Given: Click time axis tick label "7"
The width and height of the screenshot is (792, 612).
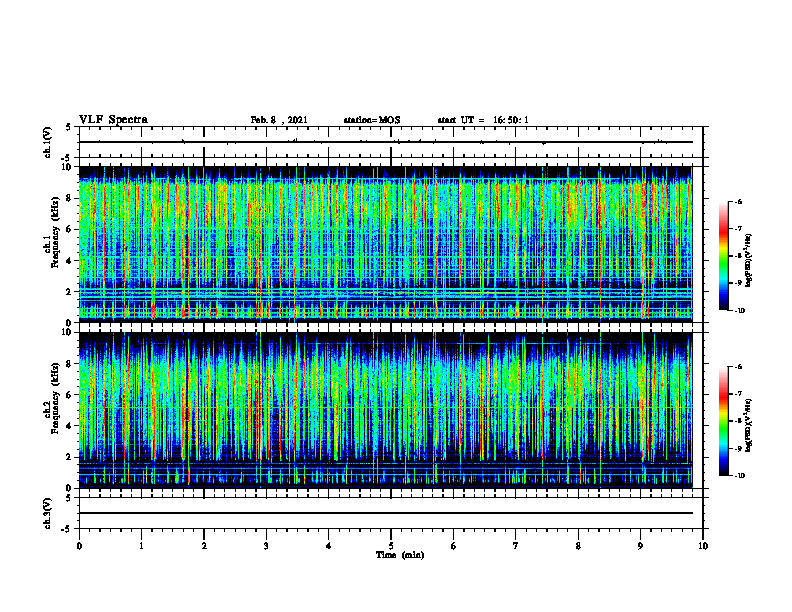Looking at the screenshot, I should click(516, 546).
